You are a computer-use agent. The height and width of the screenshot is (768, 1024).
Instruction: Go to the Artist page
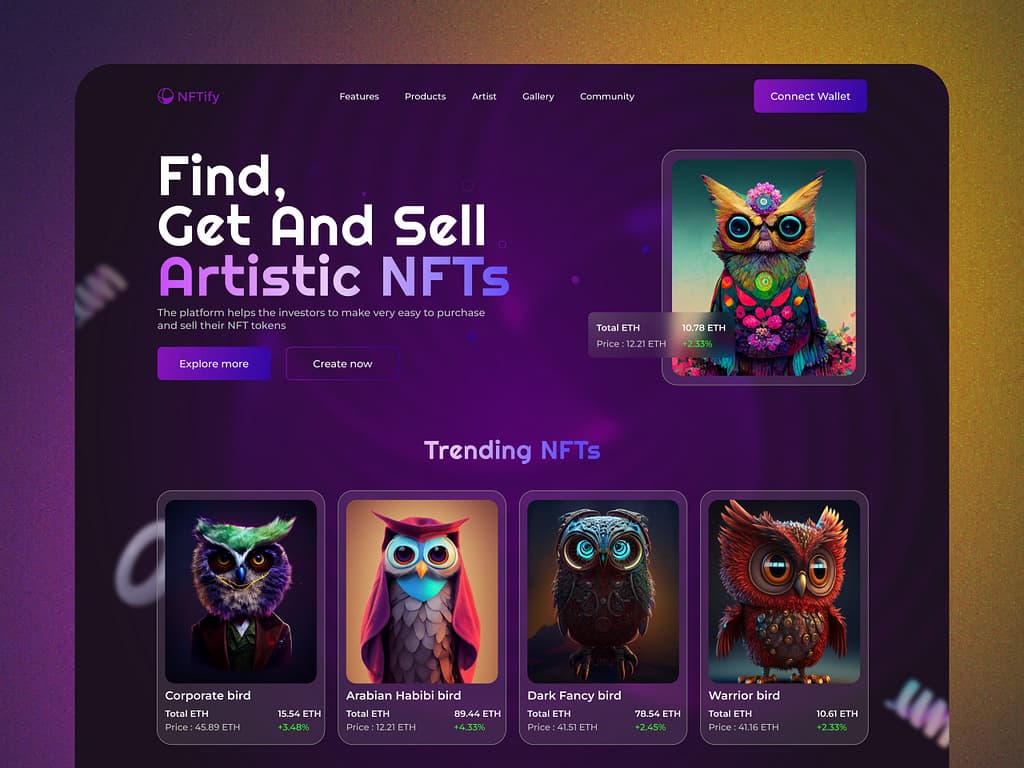click(x=484, y=96)
